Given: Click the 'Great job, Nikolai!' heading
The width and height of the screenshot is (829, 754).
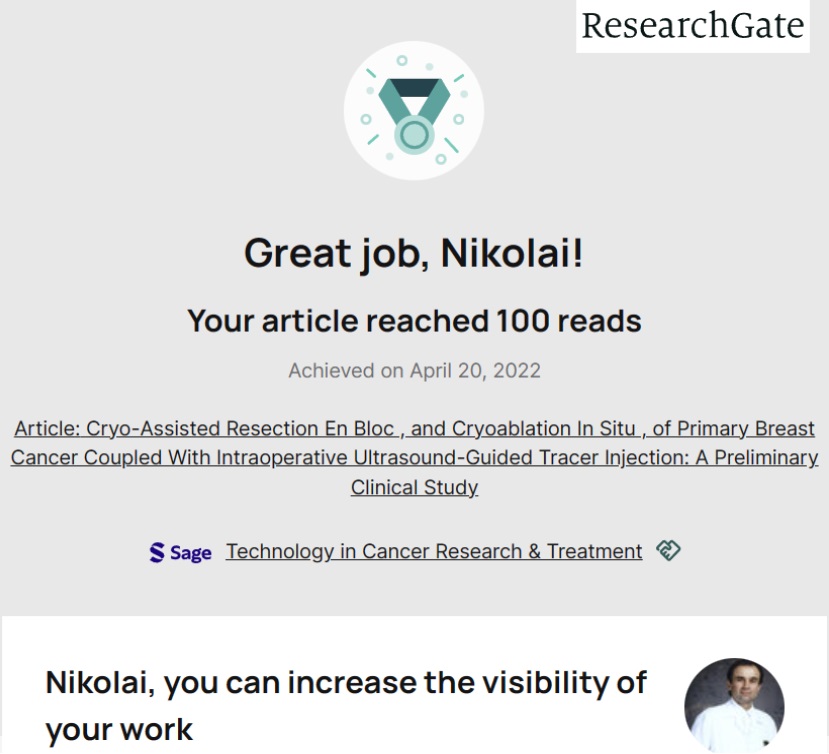Looking at the screenshot, I should [414, 253].
